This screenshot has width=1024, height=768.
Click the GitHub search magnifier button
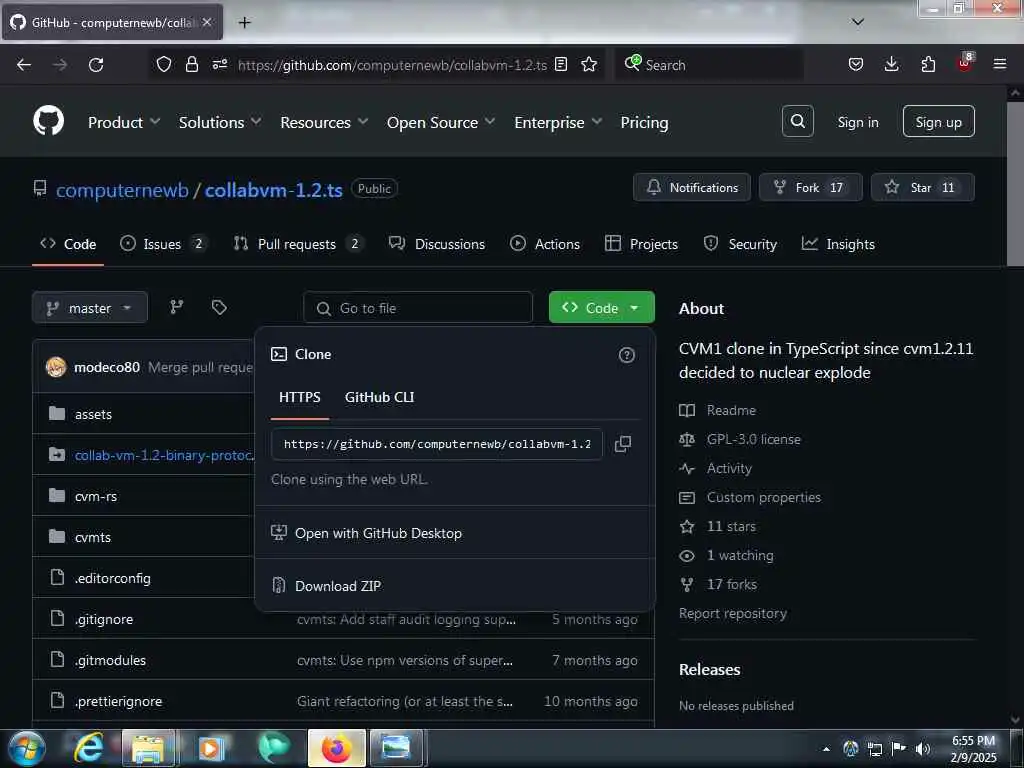(797, 121)
